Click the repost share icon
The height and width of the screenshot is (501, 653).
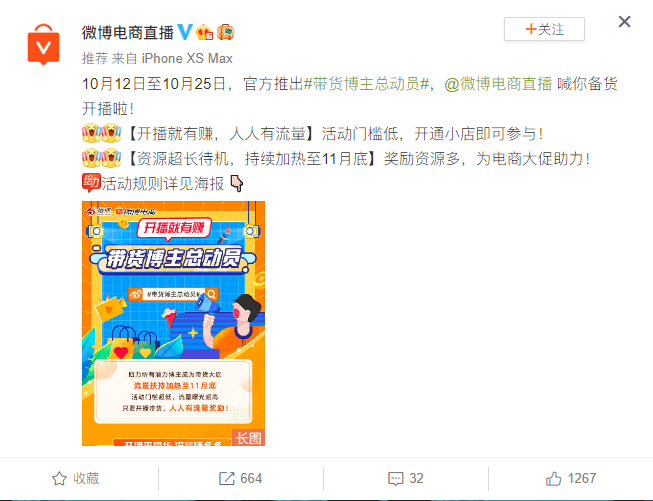tap(227, 479)
